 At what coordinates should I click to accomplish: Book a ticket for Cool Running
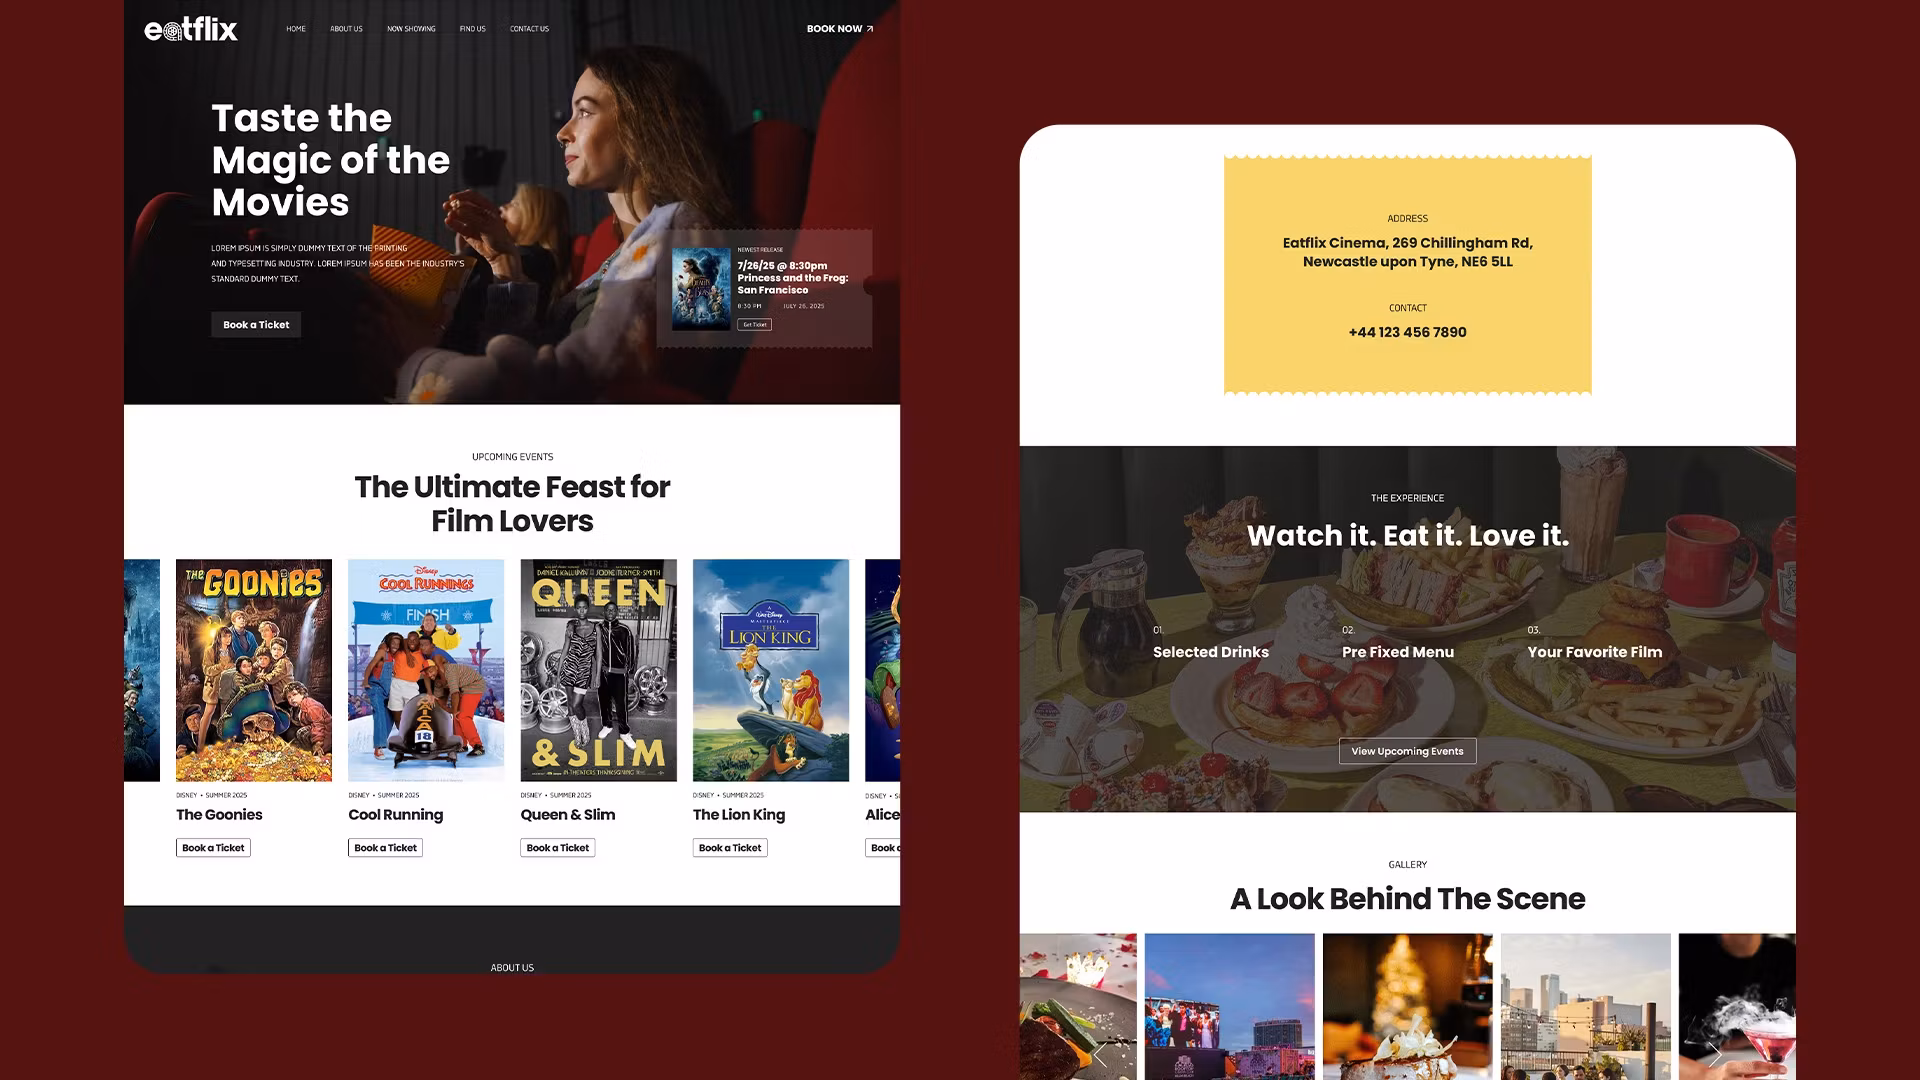coord(385,848)
